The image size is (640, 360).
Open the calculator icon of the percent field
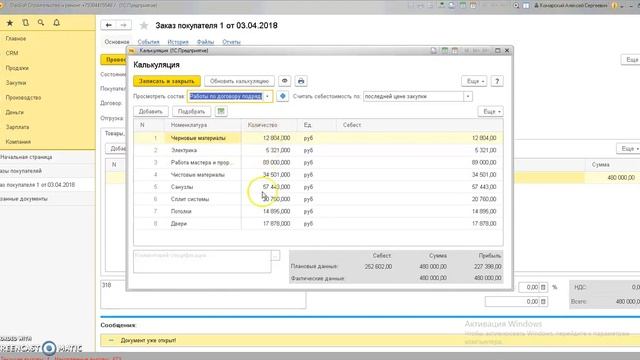click(543, 287)
